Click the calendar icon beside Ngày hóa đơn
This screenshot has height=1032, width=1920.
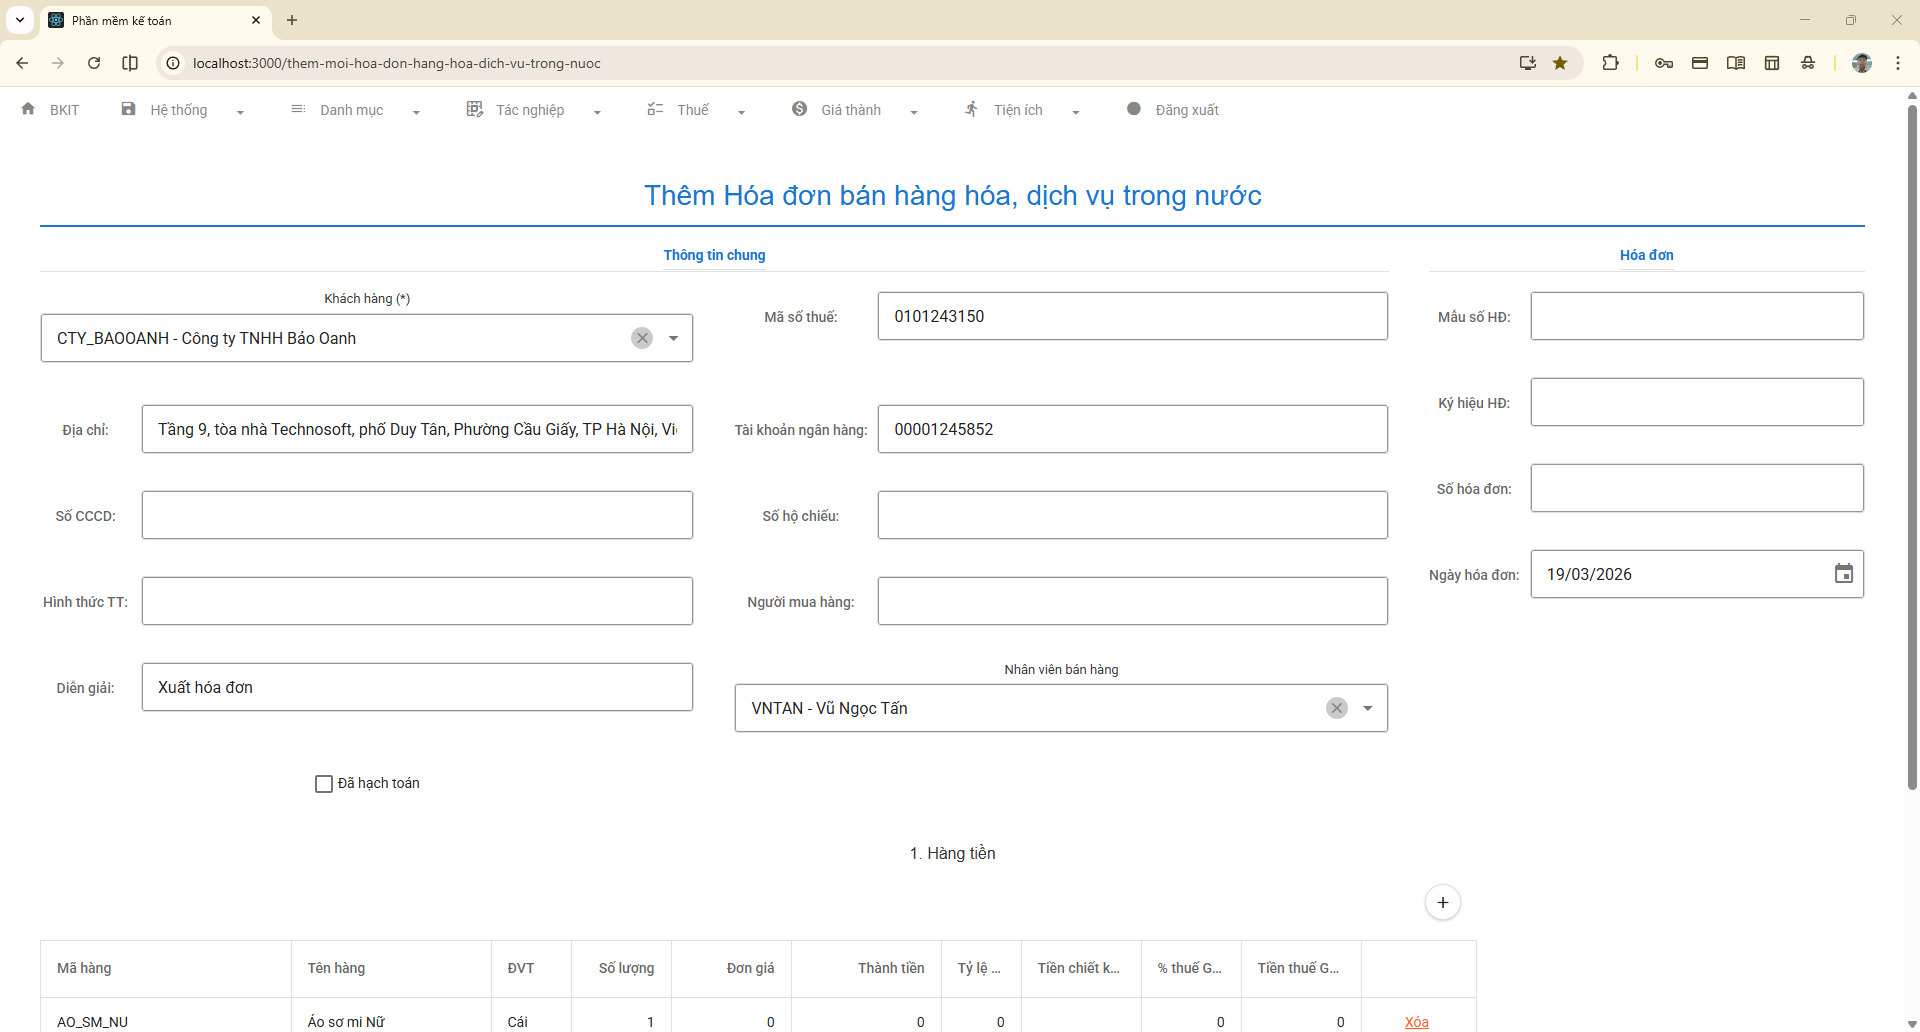1844,573
